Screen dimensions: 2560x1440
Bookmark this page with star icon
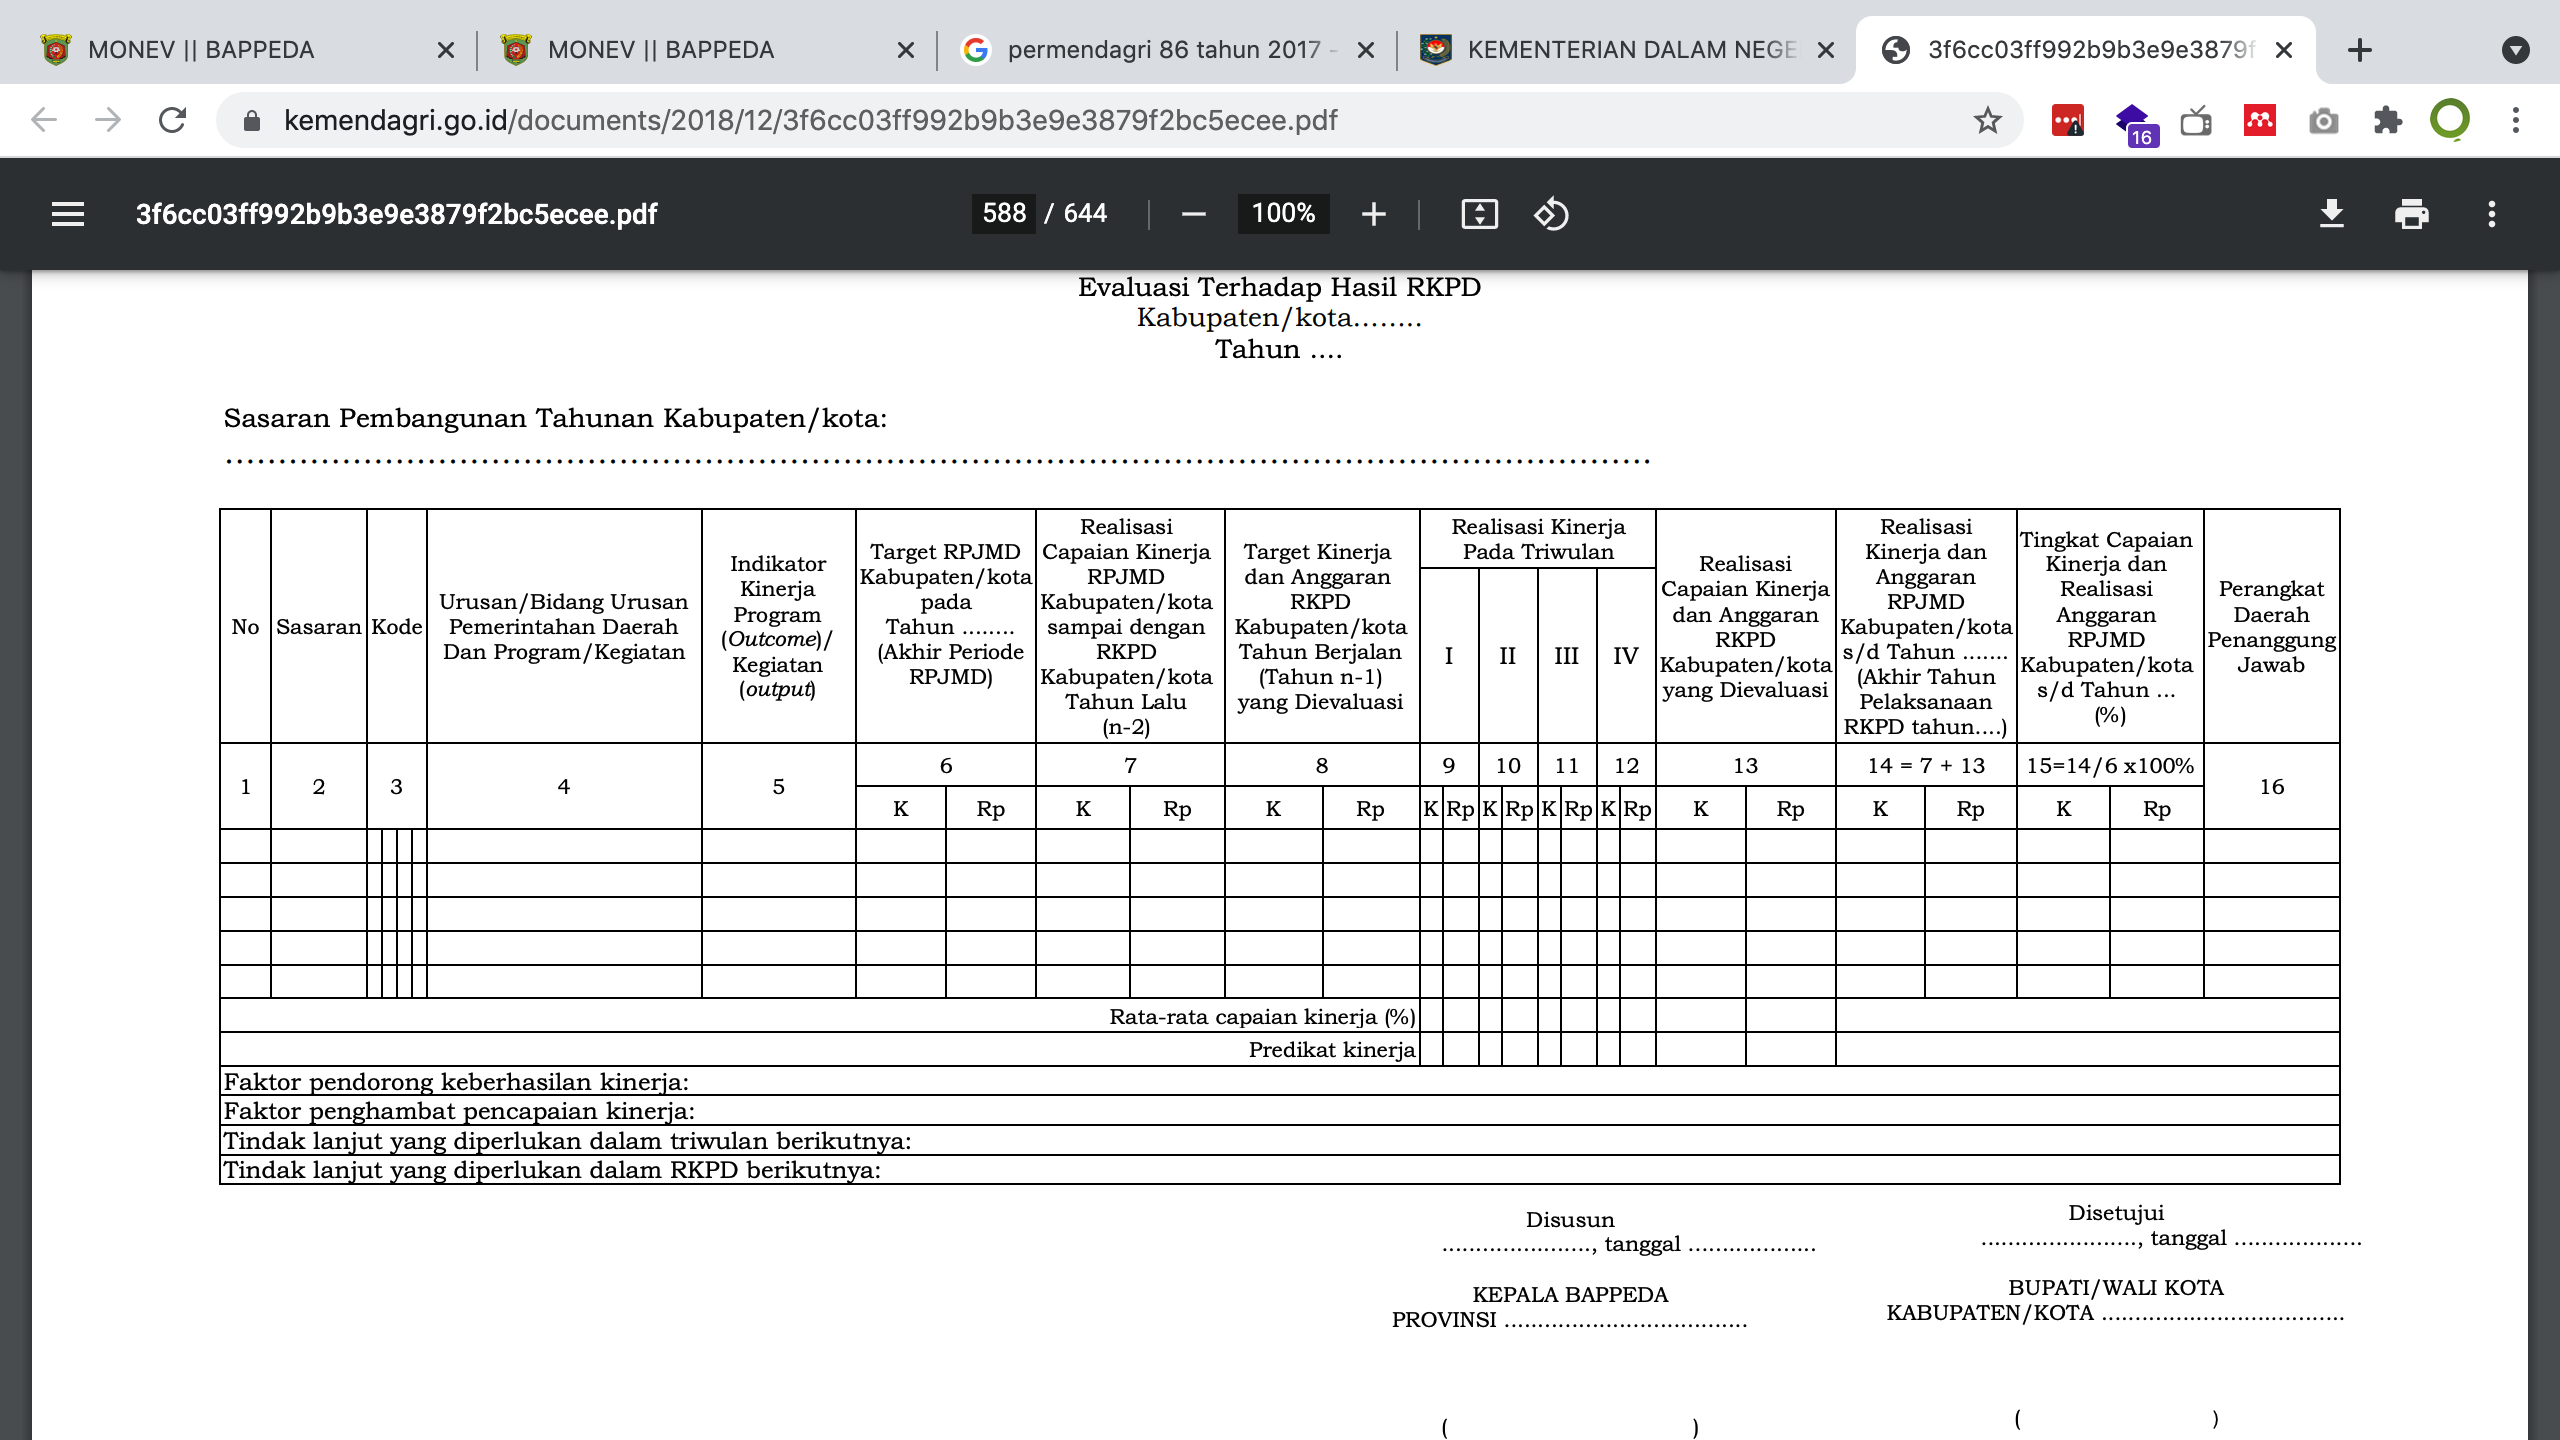tap(1987, 121)
